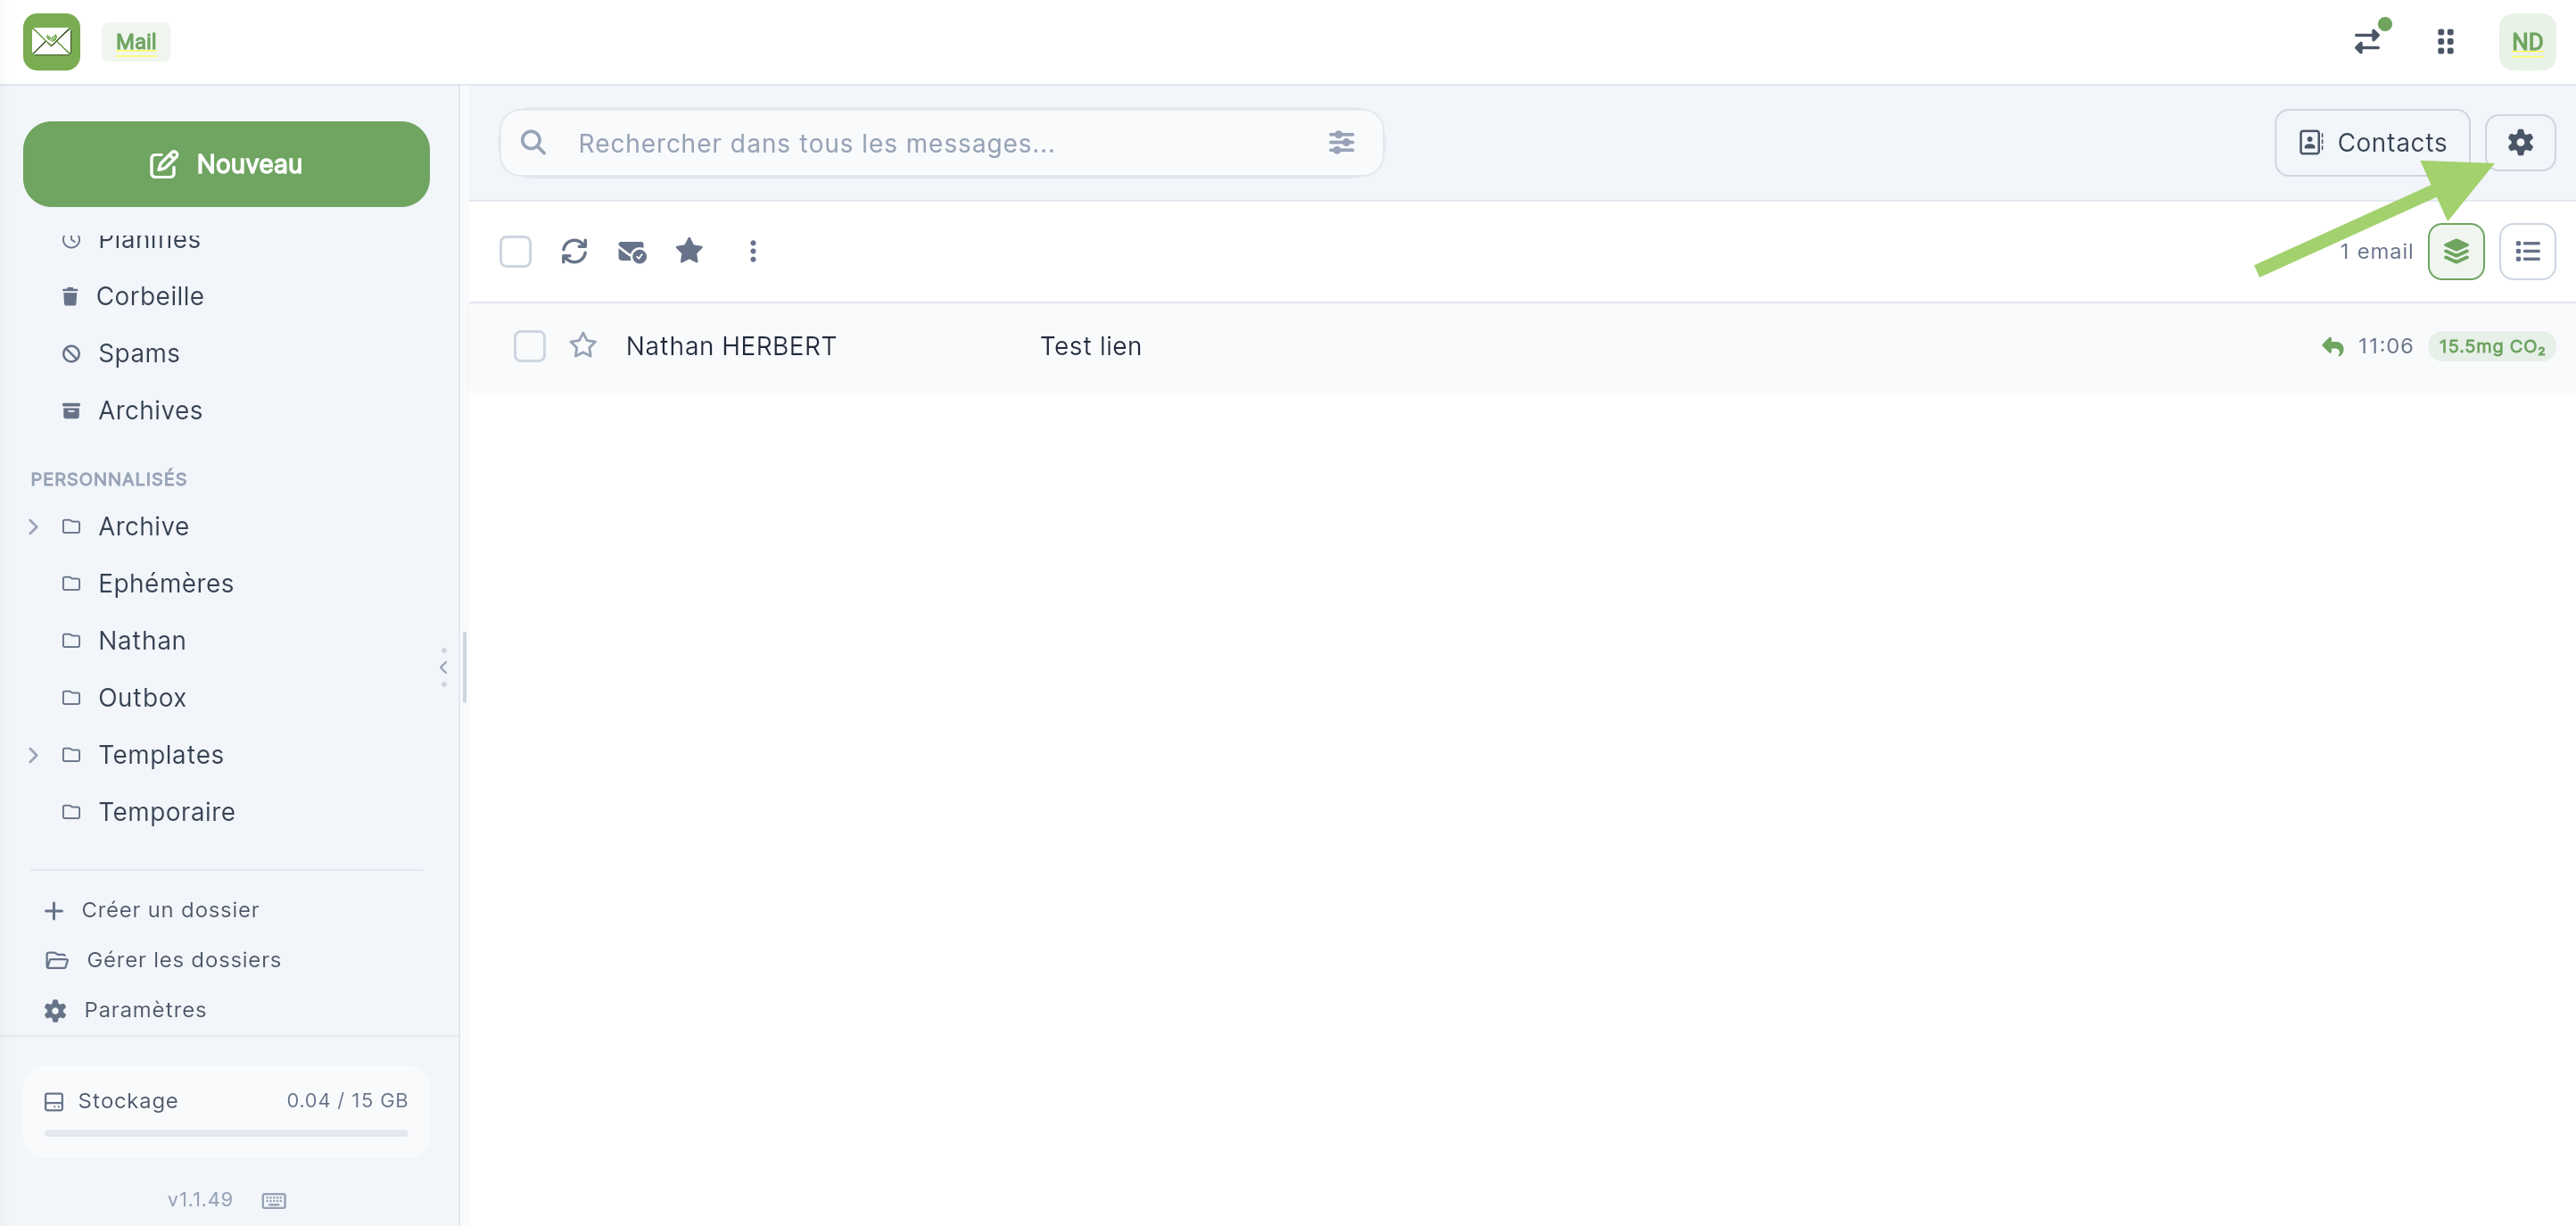Star the Test lien email
Image resolution: width=2576 pixels, height=1226 pixels.
pyautogui.click(x=583, y=346)
